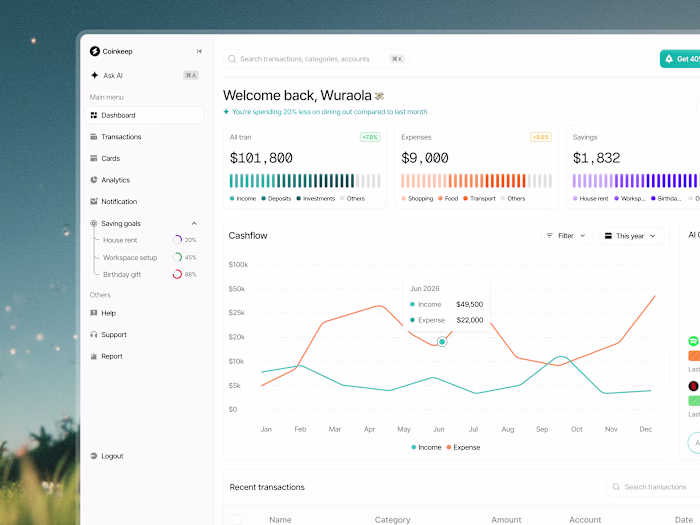Open the House rent saving goal

pos(149,240)
